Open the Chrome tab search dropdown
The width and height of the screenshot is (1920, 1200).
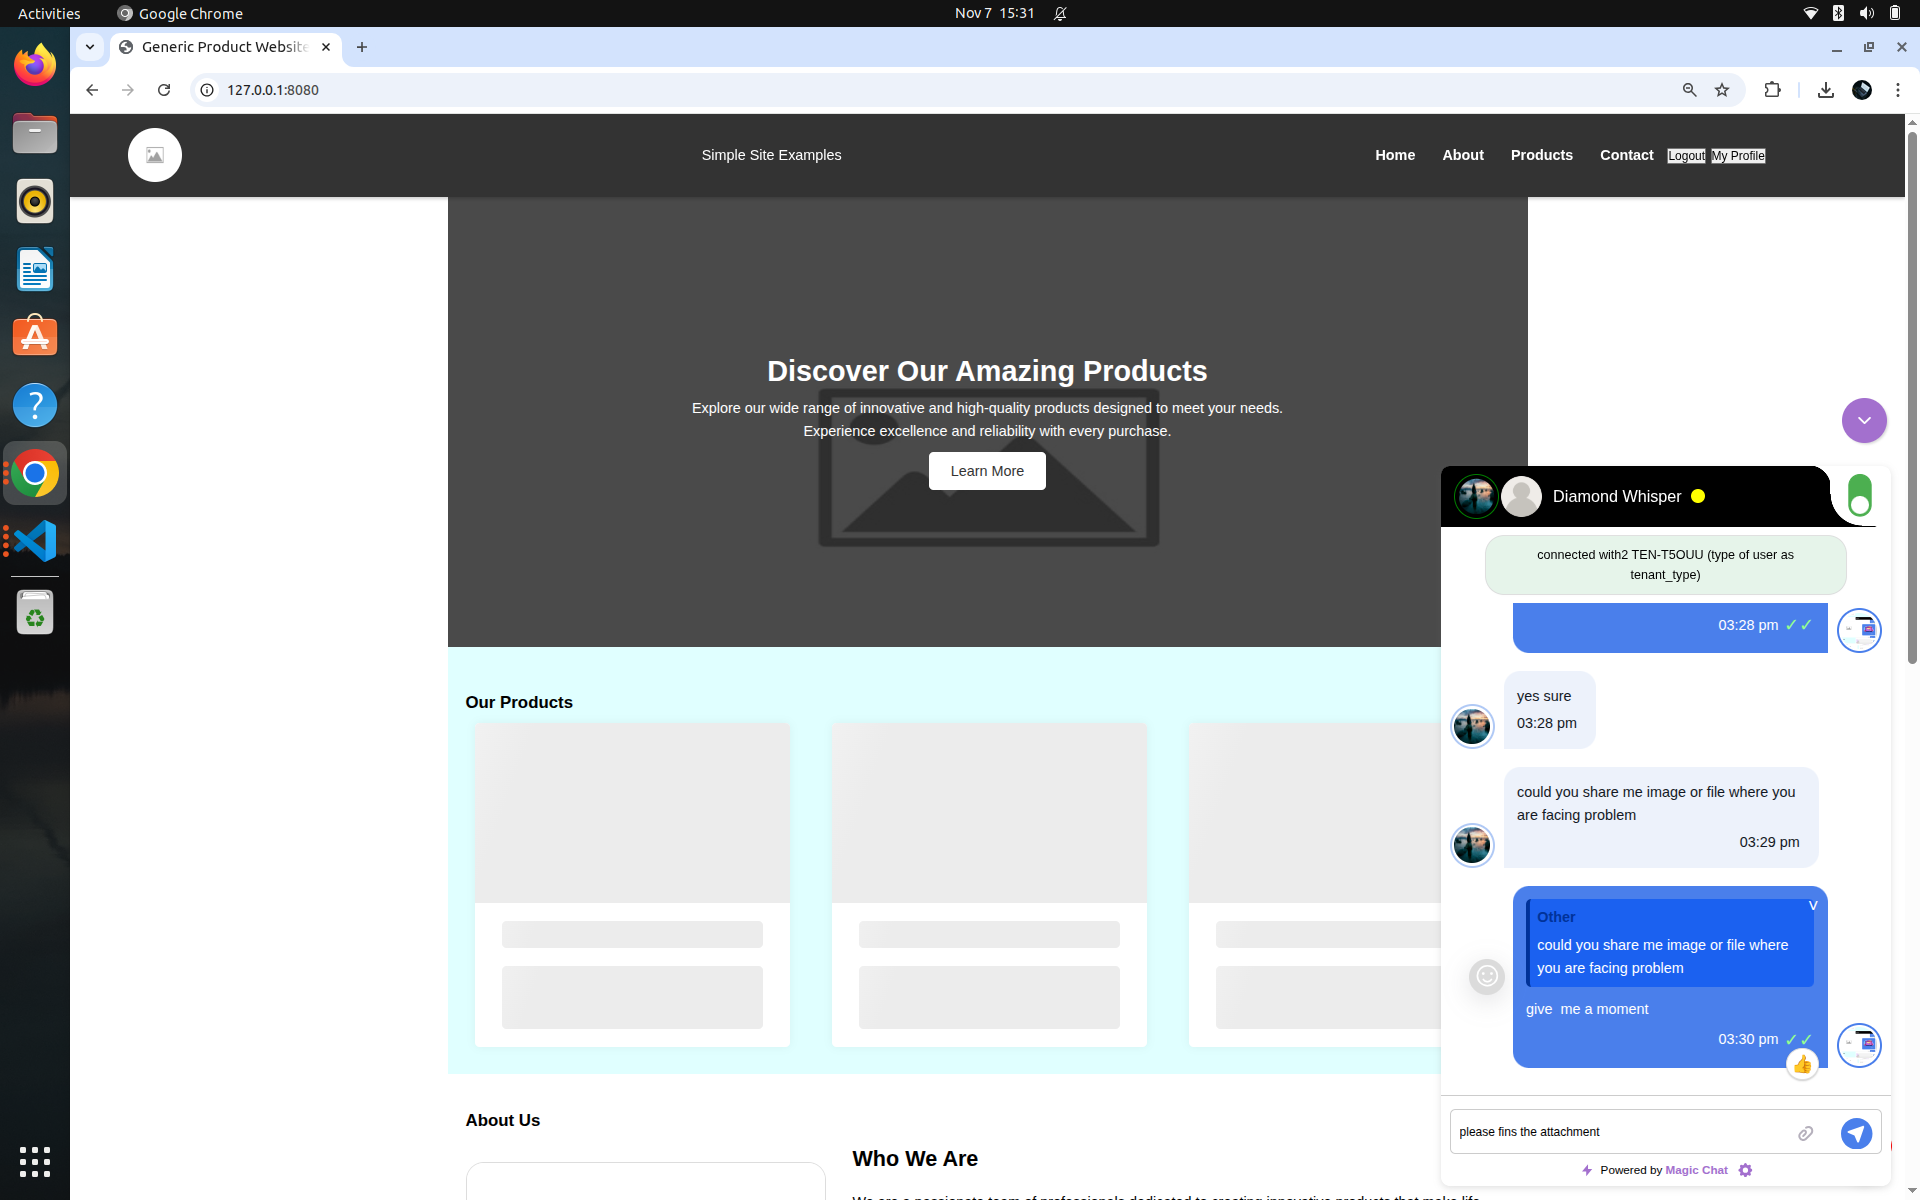tap(90, 47)
